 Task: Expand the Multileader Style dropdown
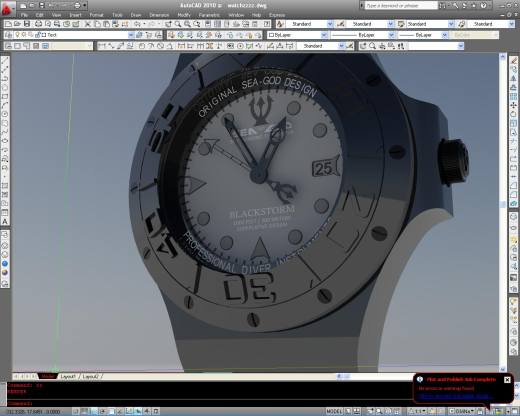click(512, 24)
